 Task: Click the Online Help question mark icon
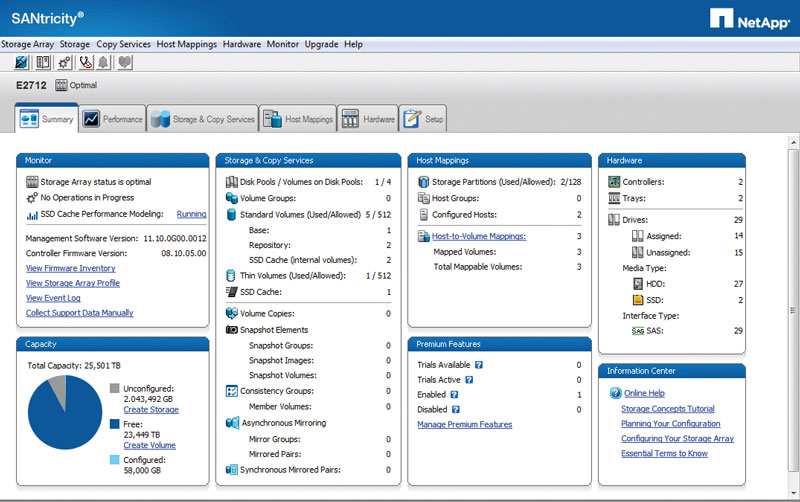(615, 393)
